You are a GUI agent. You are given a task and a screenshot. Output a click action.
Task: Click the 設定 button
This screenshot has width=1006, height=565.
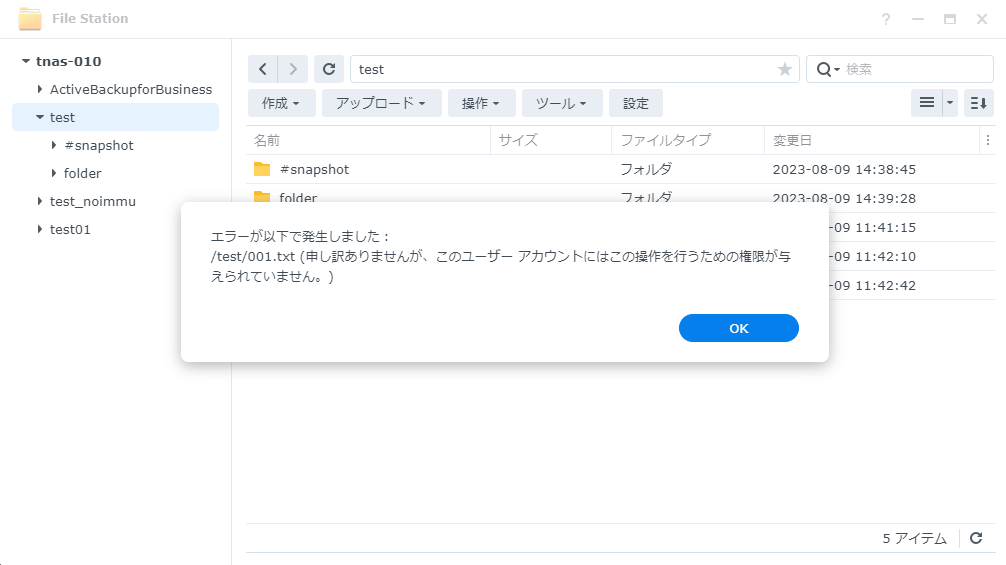[x=636, y=103]
